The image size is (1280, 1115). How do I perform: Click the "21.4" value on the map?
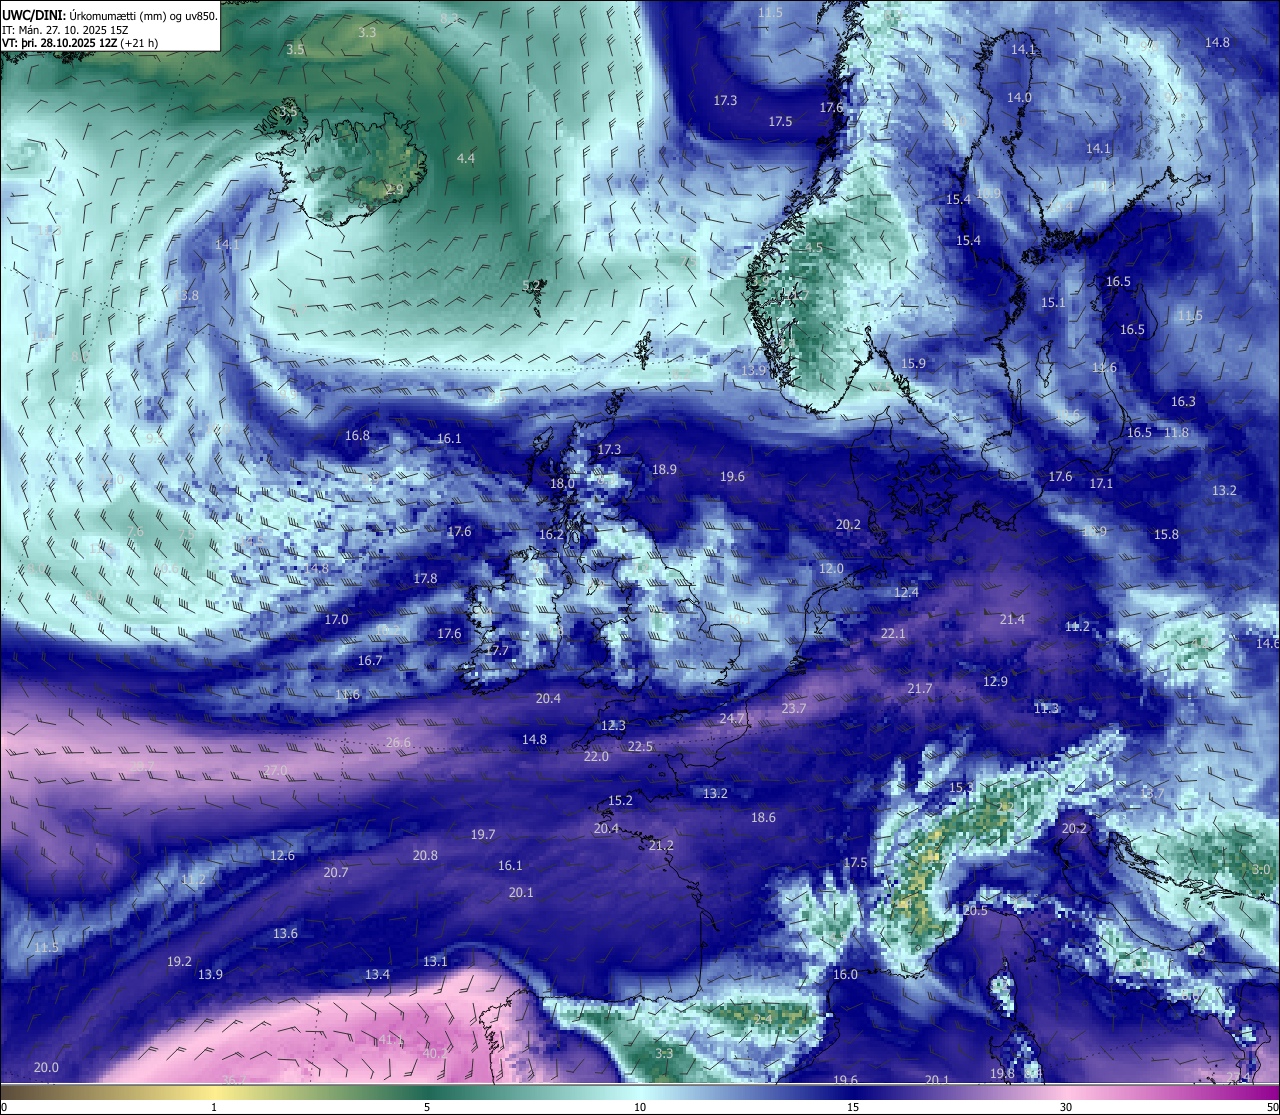pos(1012,619)
